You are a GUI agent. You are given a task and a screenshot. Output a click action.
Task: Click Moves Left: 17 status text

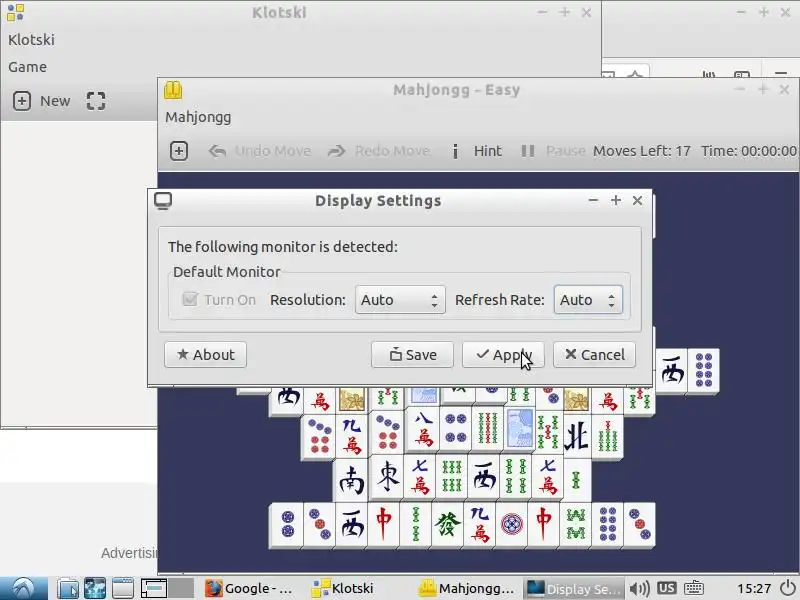click(x=642, y=151)
